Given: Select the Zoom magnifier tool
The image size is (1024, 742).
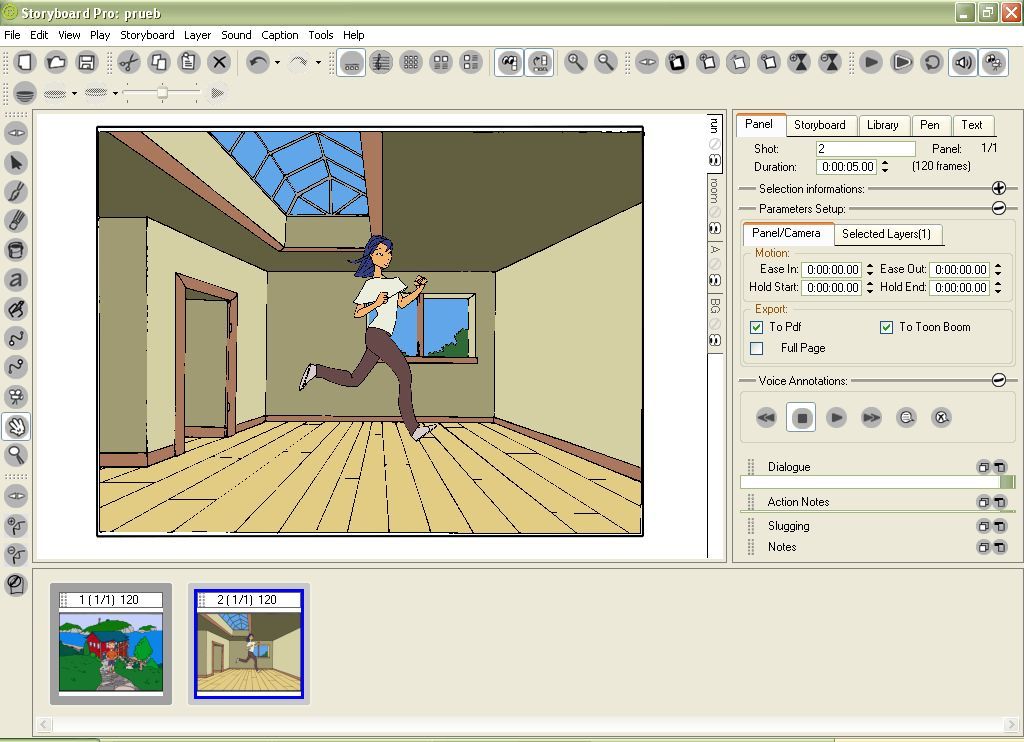Looking at the screenshot, I should click(x=16, y=455).
